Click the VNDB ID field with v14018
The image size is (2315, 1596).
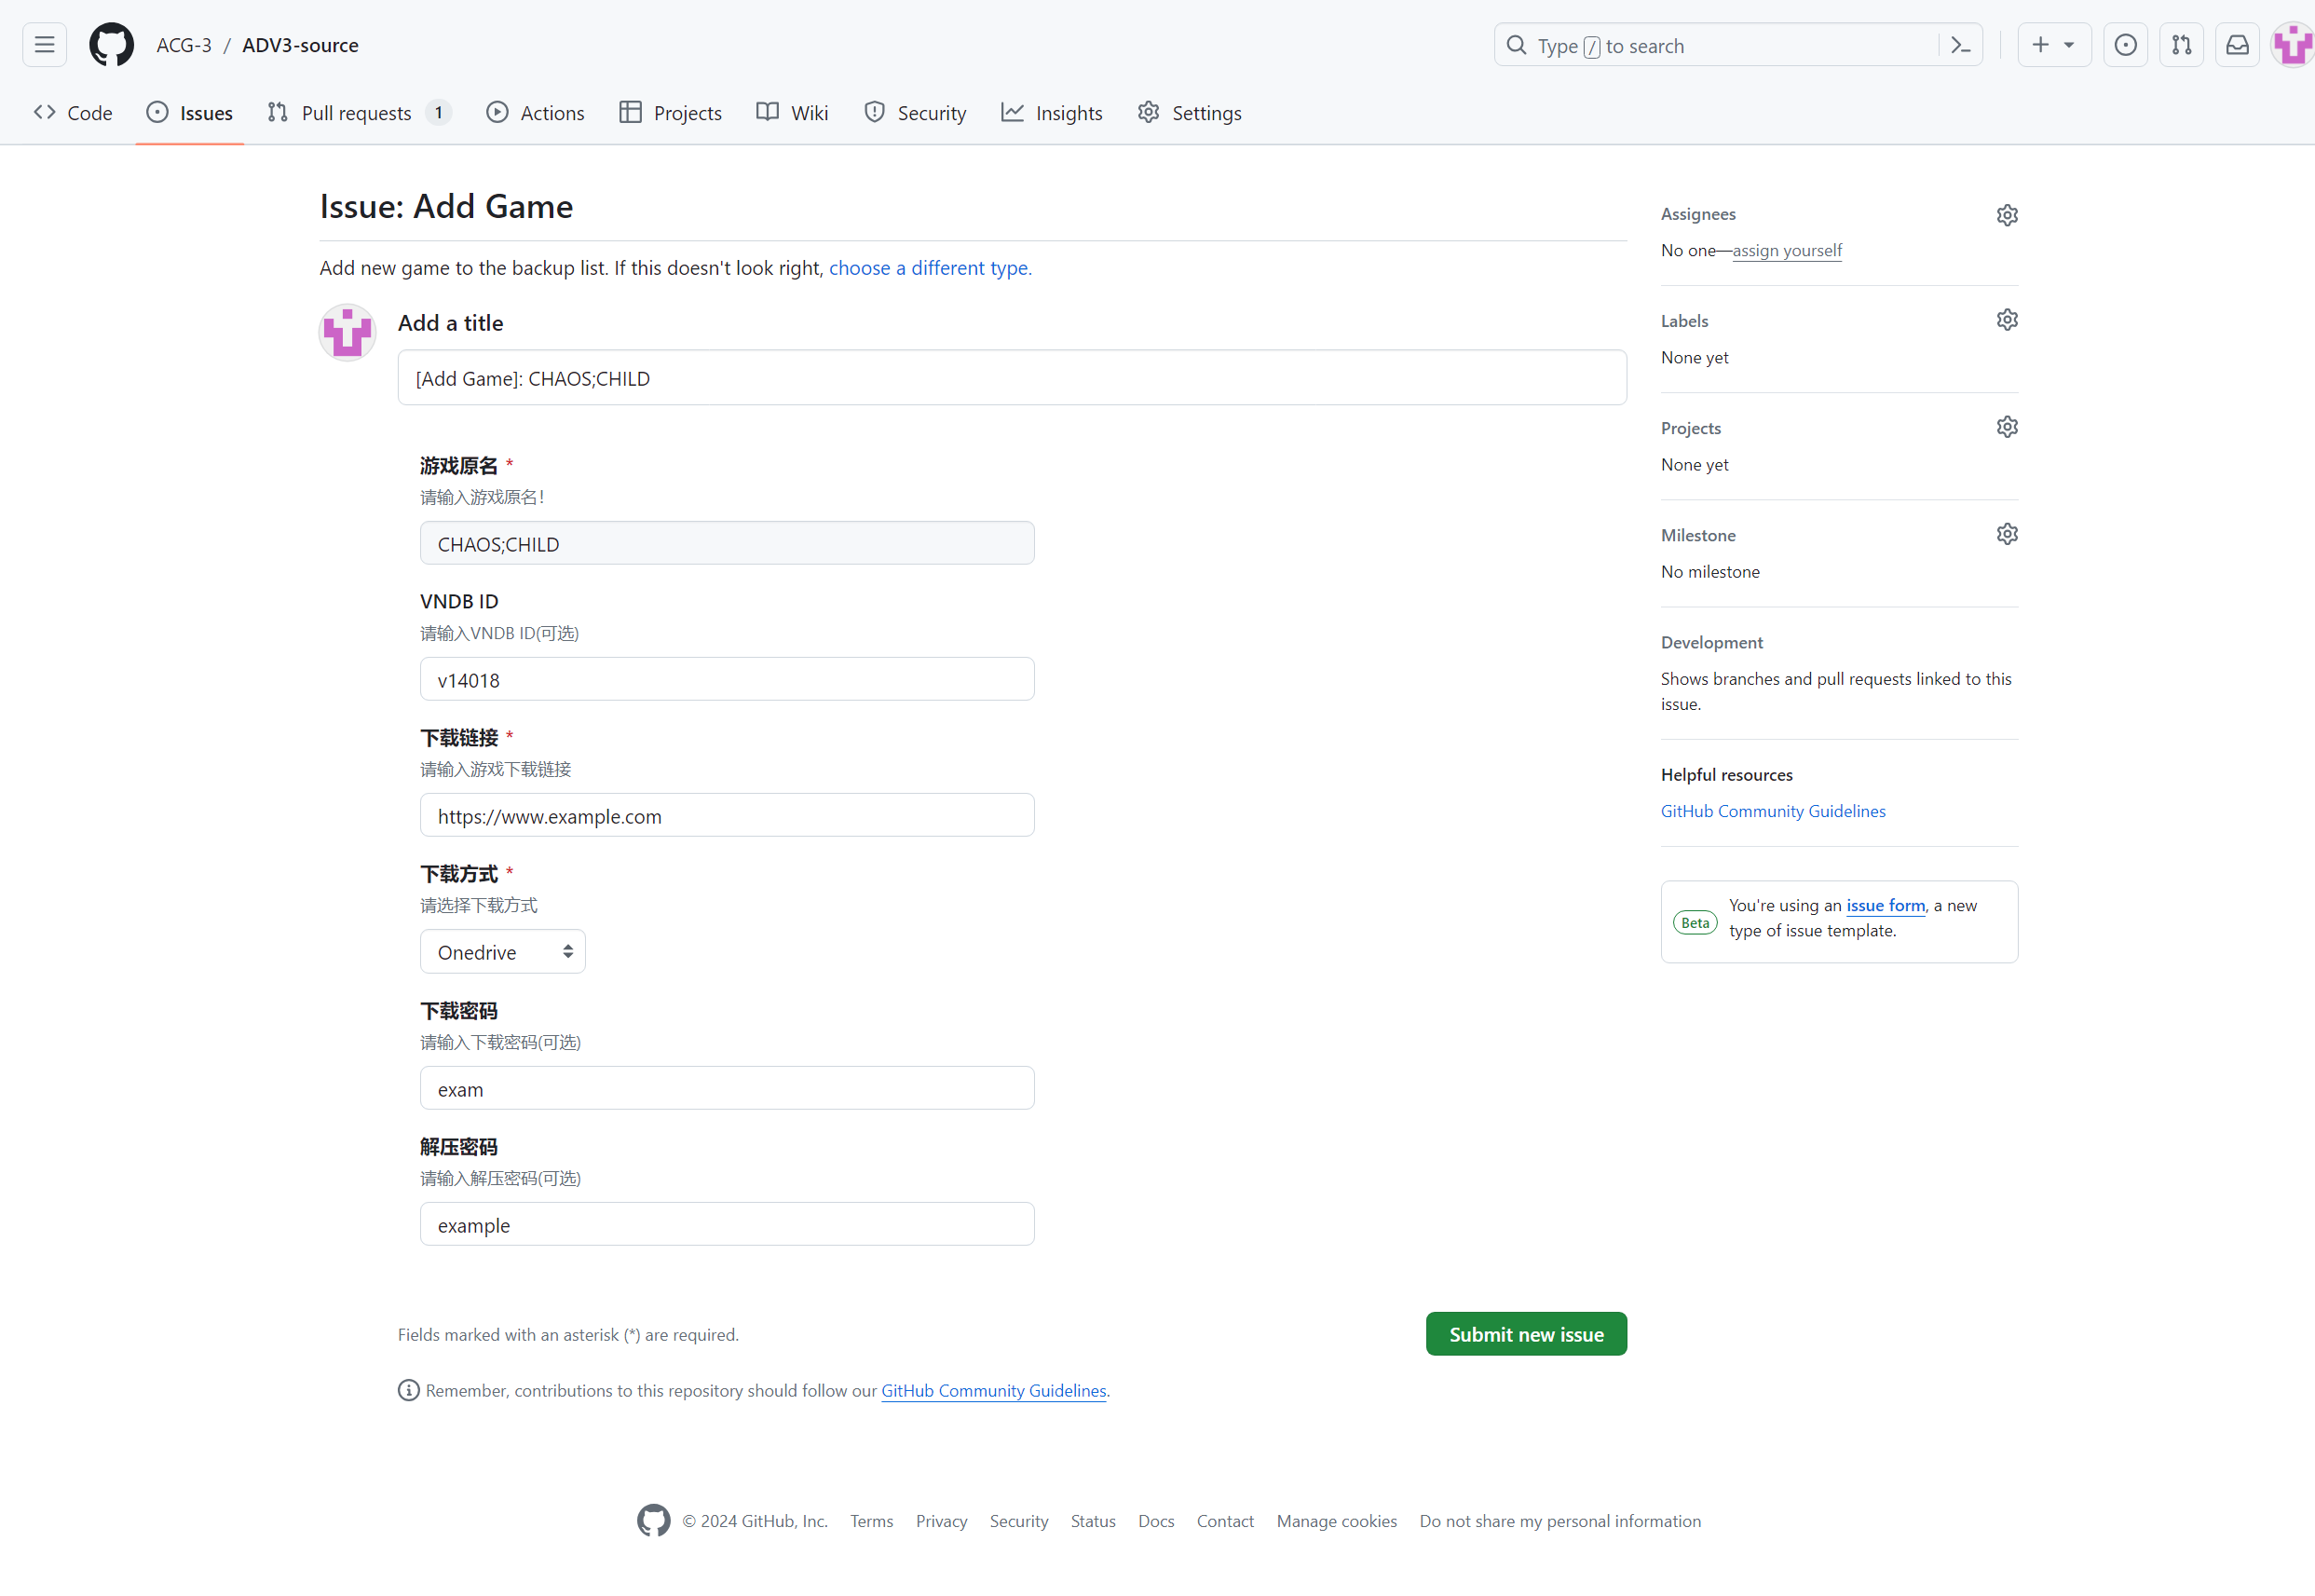click(727, 679)
